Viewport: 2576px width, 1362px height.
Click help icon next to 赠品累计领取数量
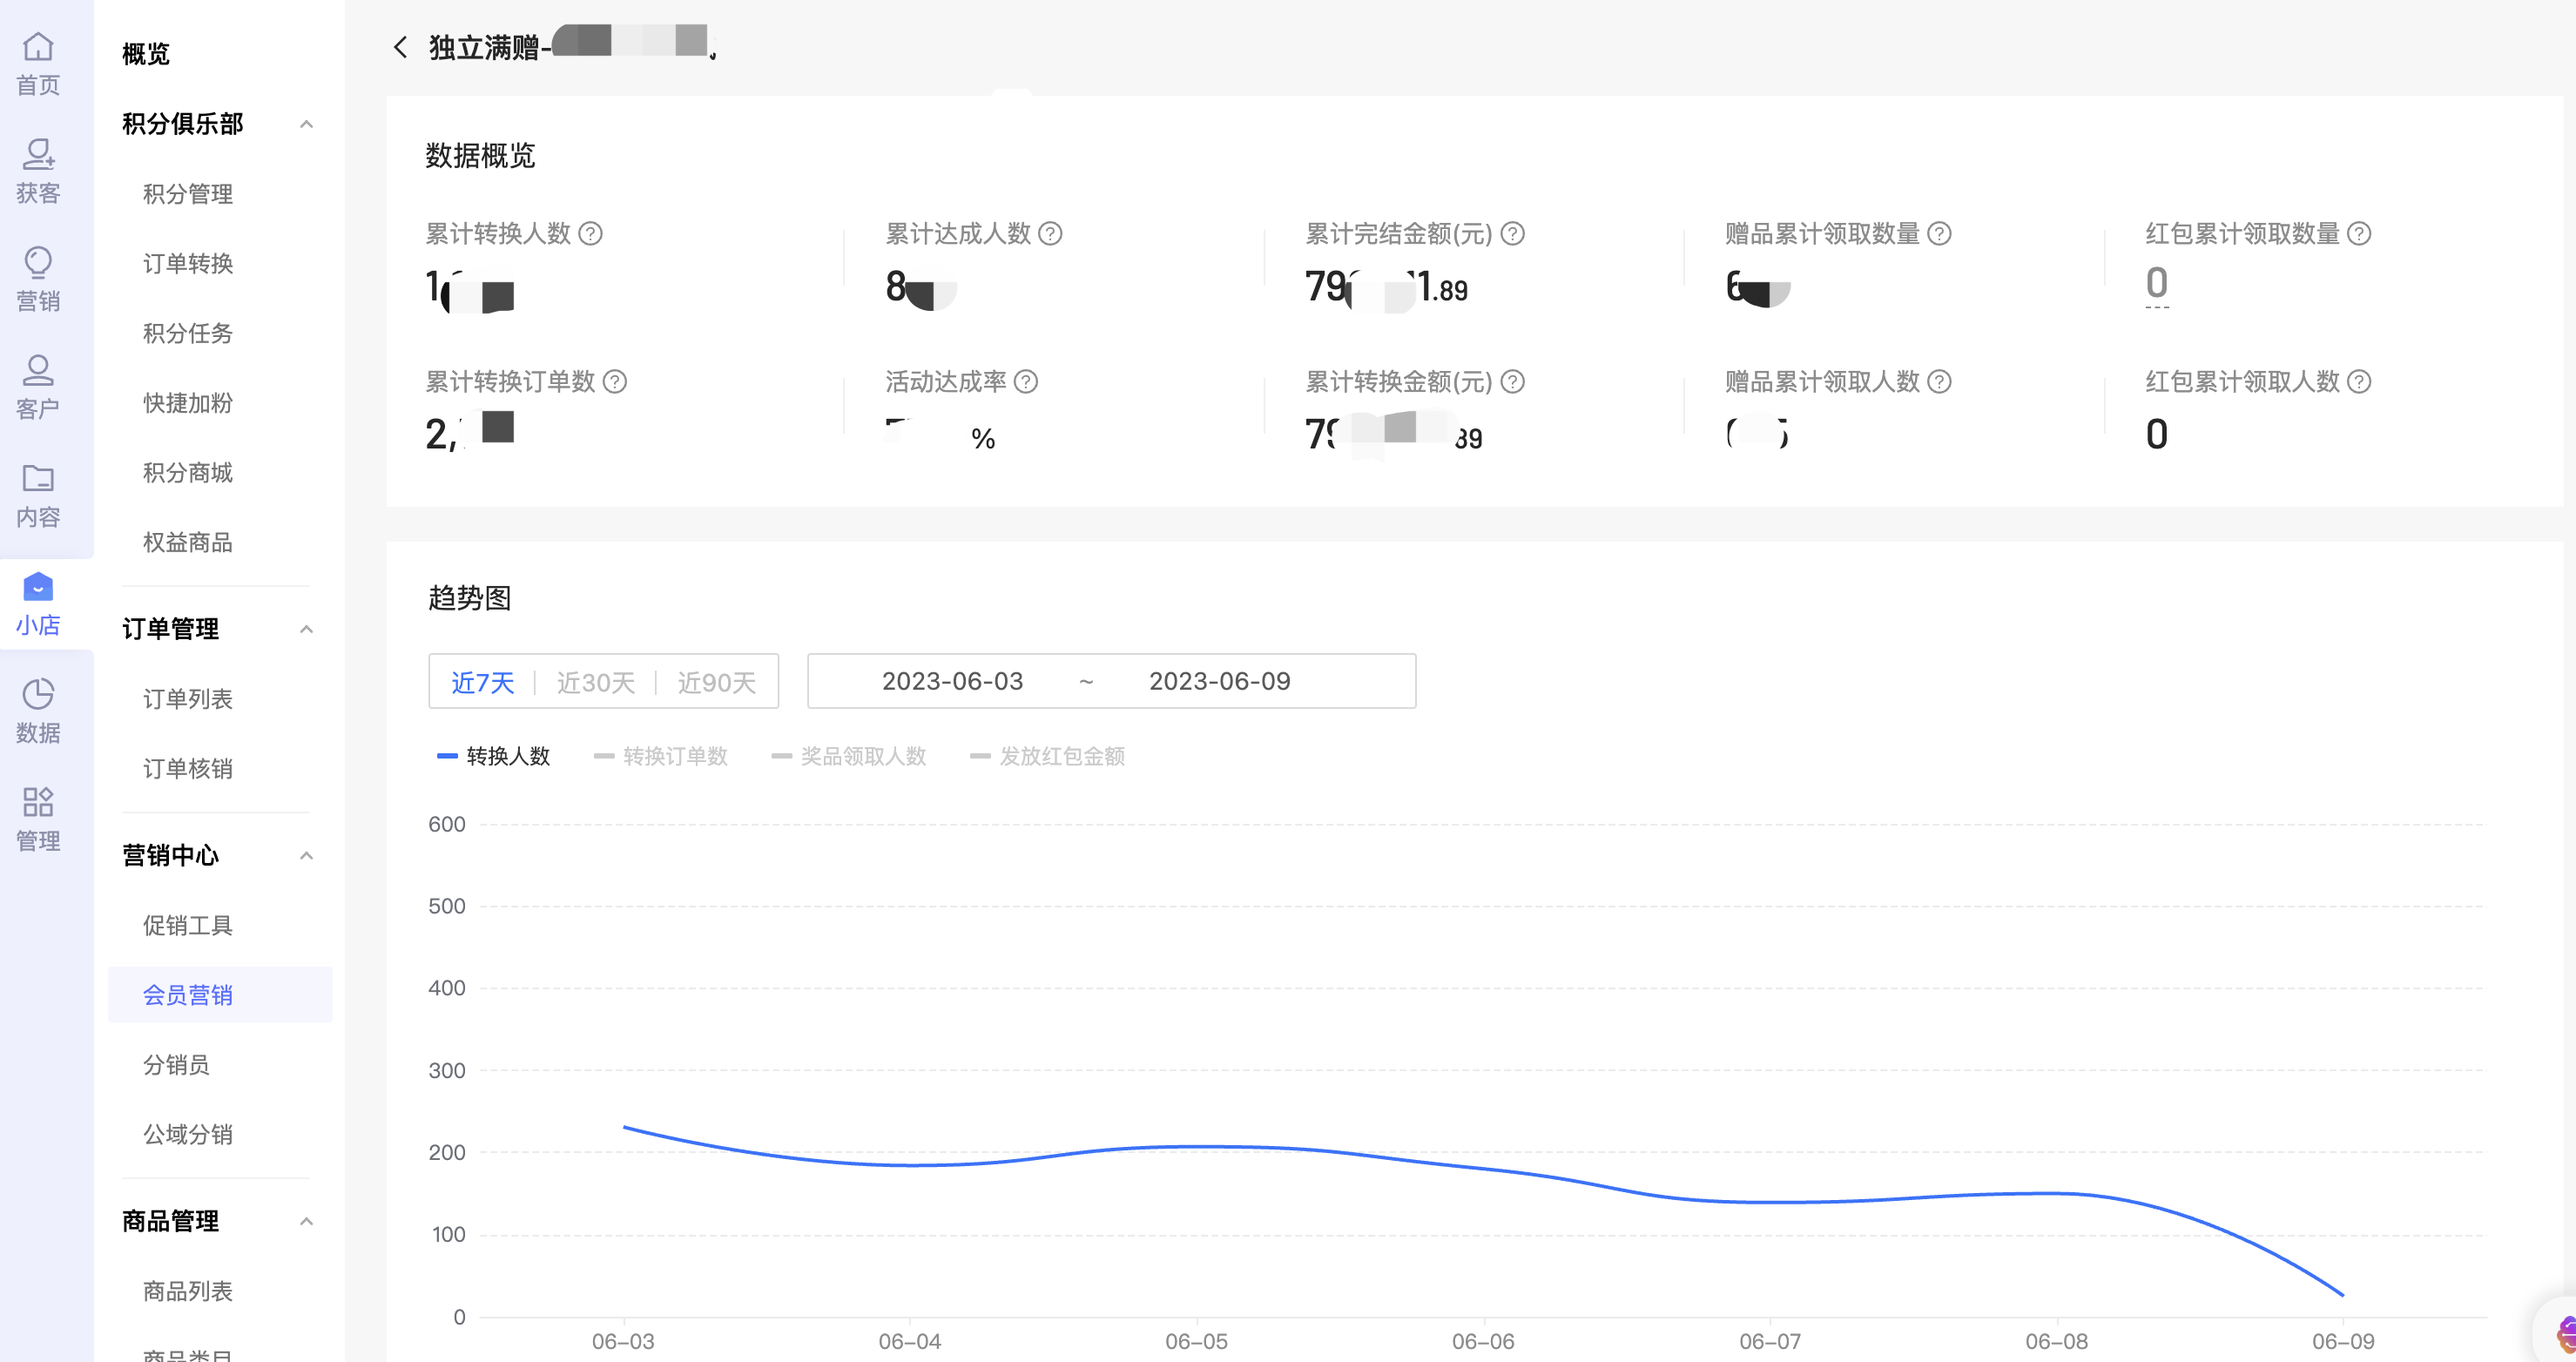coord(1939,234)
